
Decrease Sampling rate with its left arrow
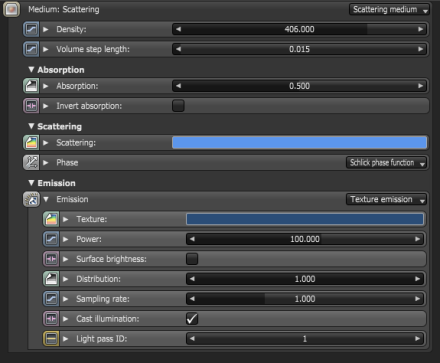coord(192,299)
